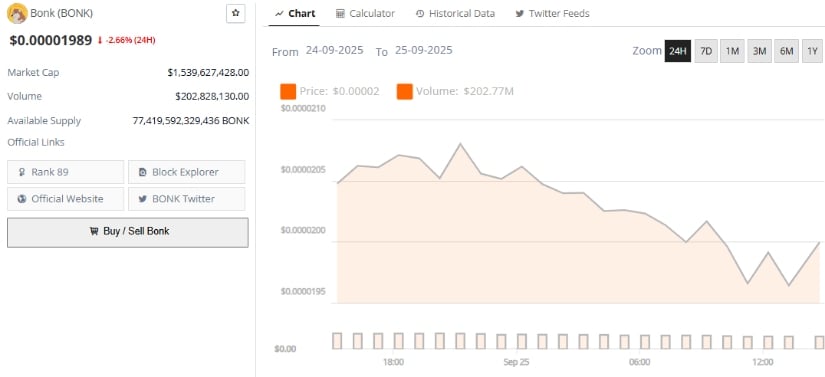Open the To date 25-09-2025 picker
Image resolution: width=825 pixels, height=377 pixels.
pos(424,50)
